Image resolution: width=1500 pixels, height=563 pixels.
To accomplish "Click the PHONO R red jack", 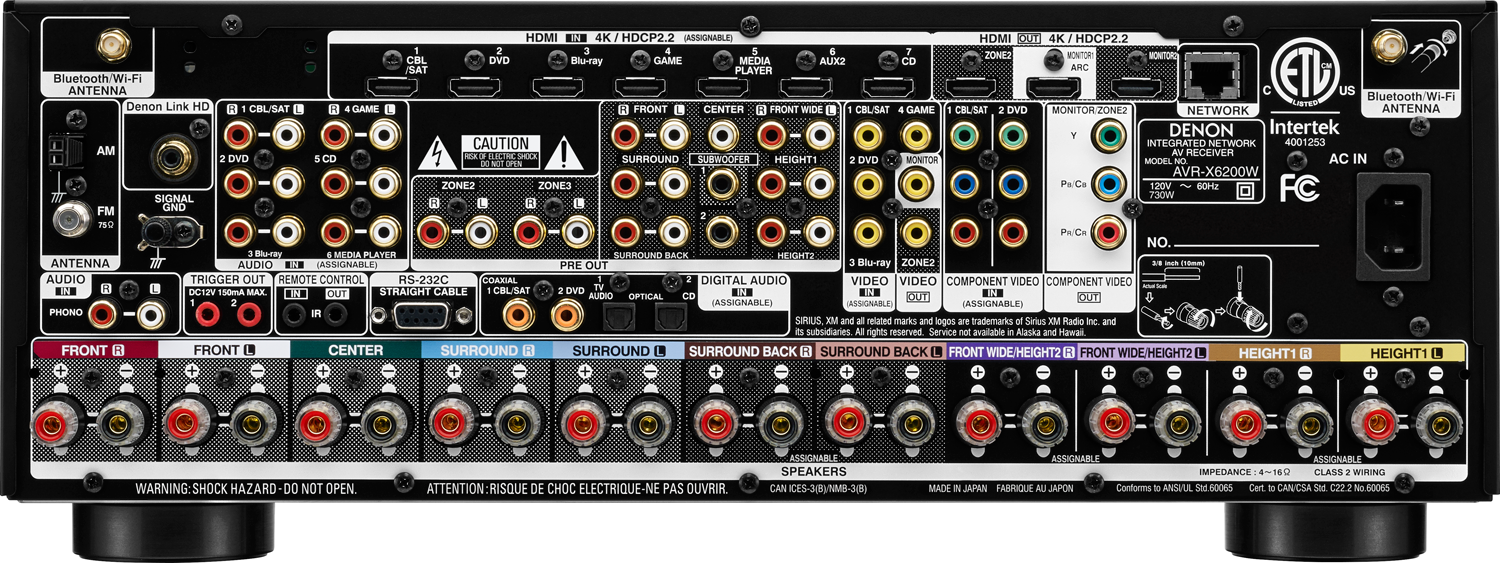I will point(101,316).
